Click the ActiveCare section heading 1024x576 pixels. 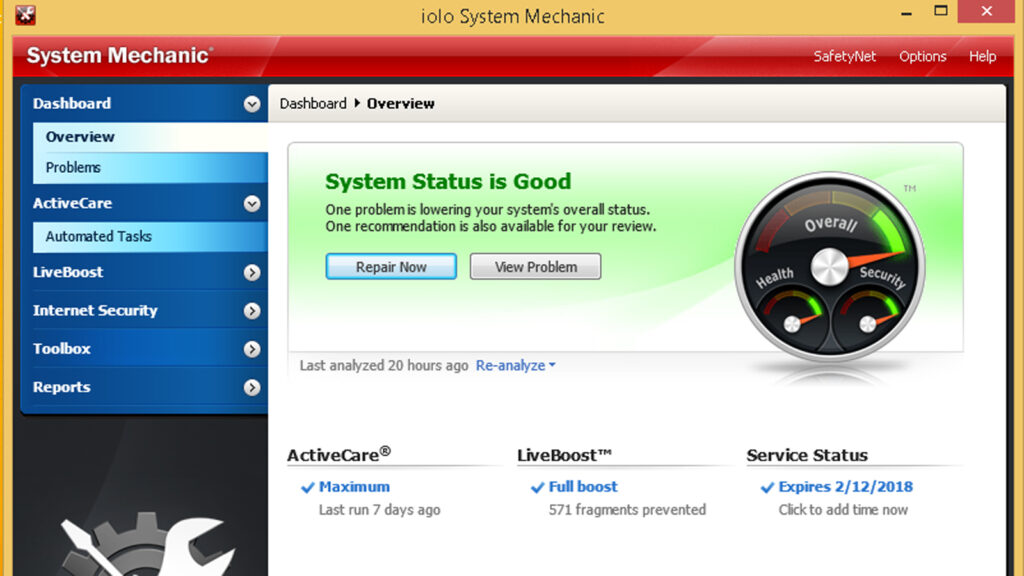pyautogui.click(x=339, y=455)
